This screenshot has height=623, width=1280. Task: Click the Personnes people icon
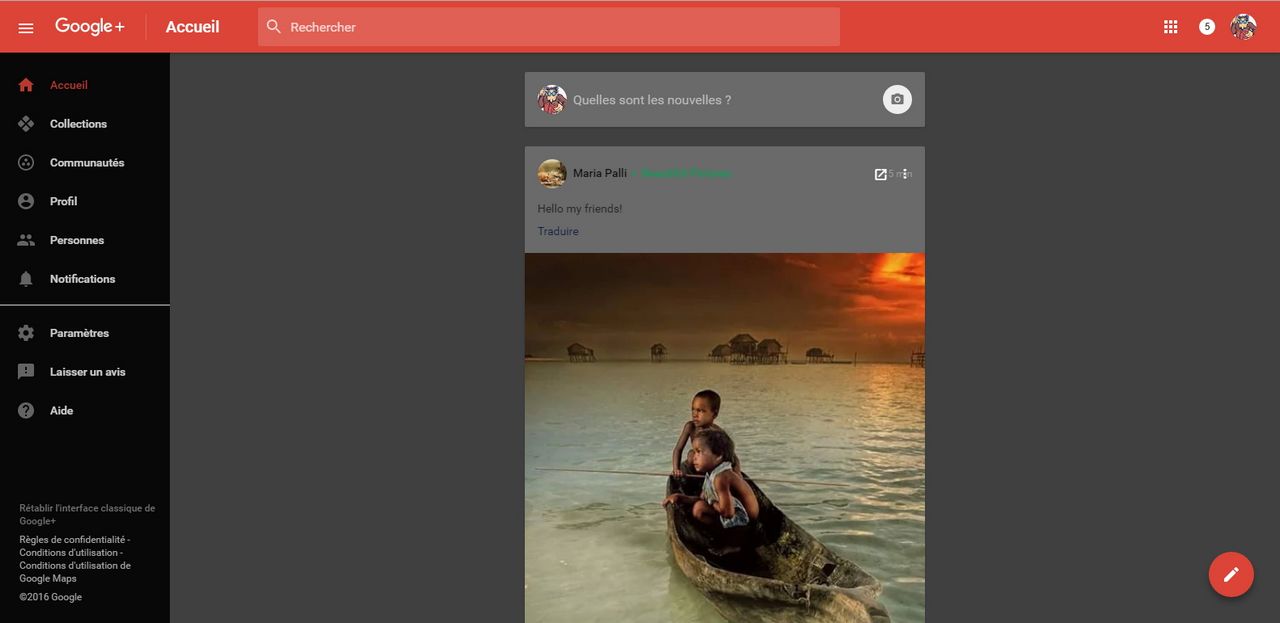click(x=26, y=240)
